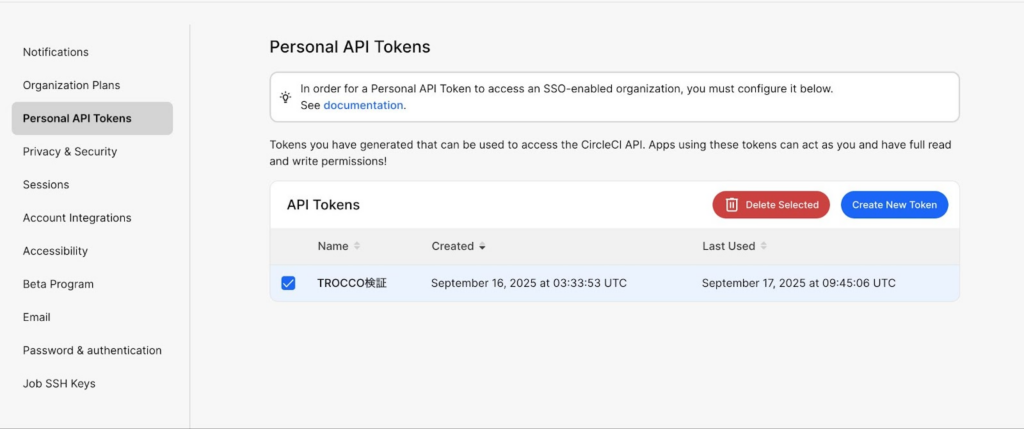Go to Organization Plans
Viewport: 1024px width, 429px height.
pyautogui.click(x=71, y=85)
